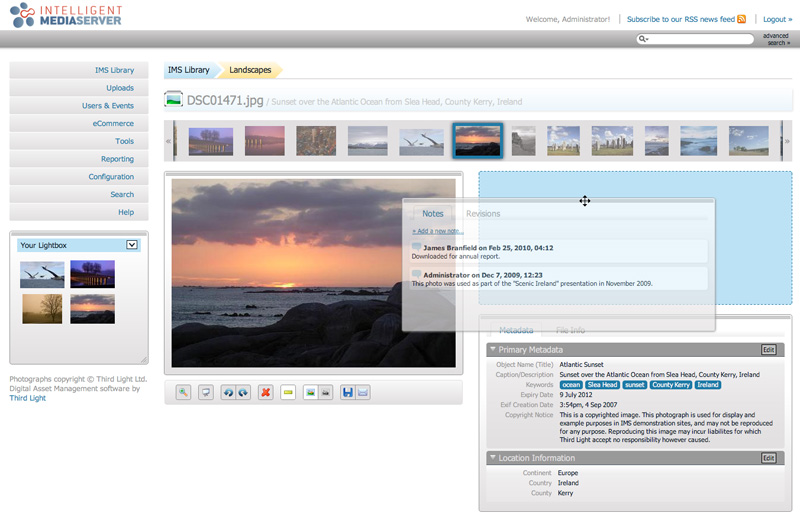Viewport: 800px width, 529px height.
Task: Click the sunset thumbnail in Your Lightbox
Action: 92,309
